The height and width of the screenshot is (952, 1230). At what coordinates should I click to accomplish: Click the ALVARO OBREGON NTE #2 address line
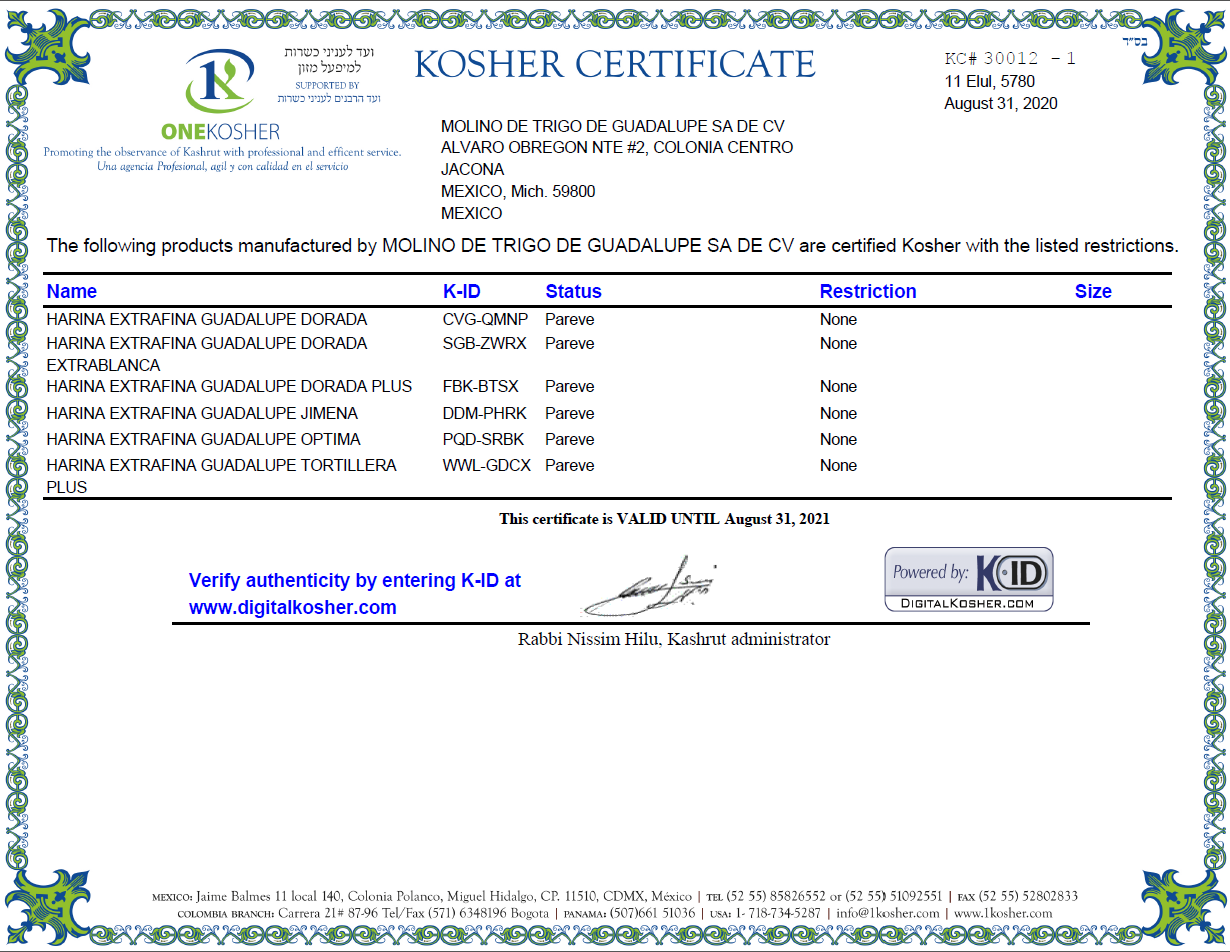[617, 148]
